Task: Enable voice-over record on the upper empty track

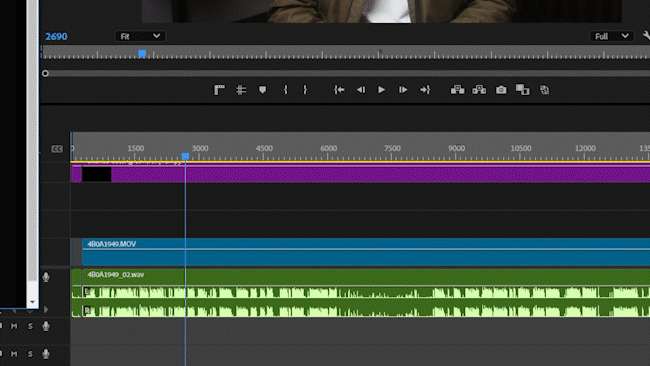Action: [46, 326]
